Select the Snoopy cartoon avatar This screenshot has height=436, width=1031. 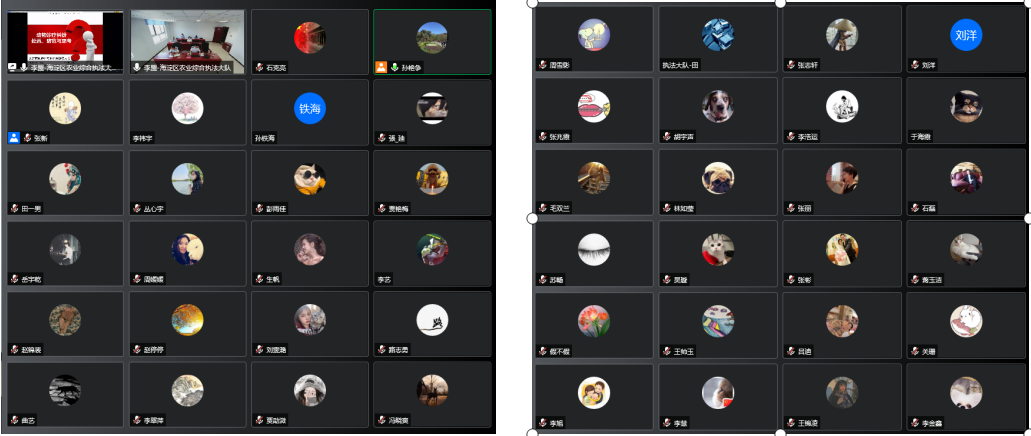[594, 35]
